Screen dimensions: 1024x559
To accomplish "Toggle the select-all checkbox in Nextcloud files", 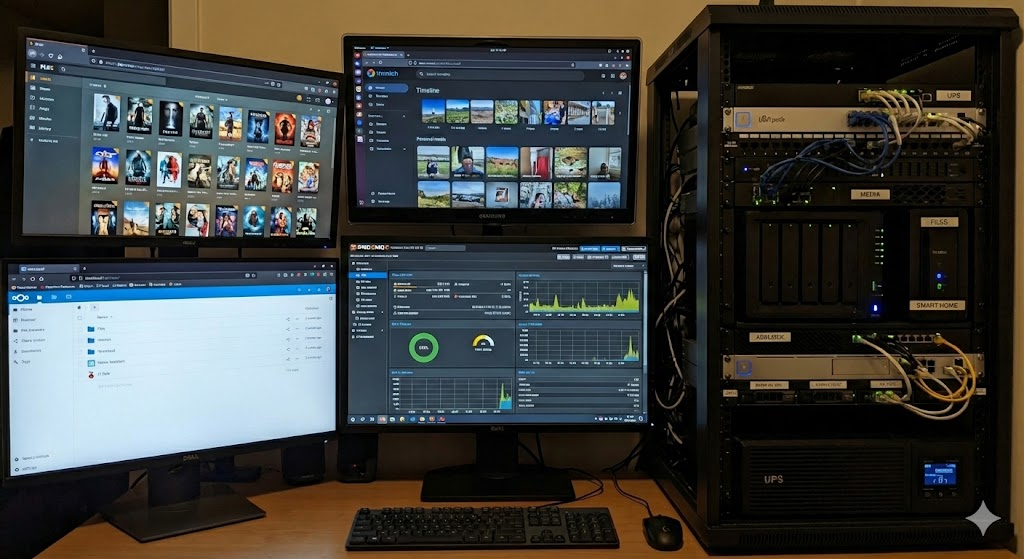I will point(80,318).
